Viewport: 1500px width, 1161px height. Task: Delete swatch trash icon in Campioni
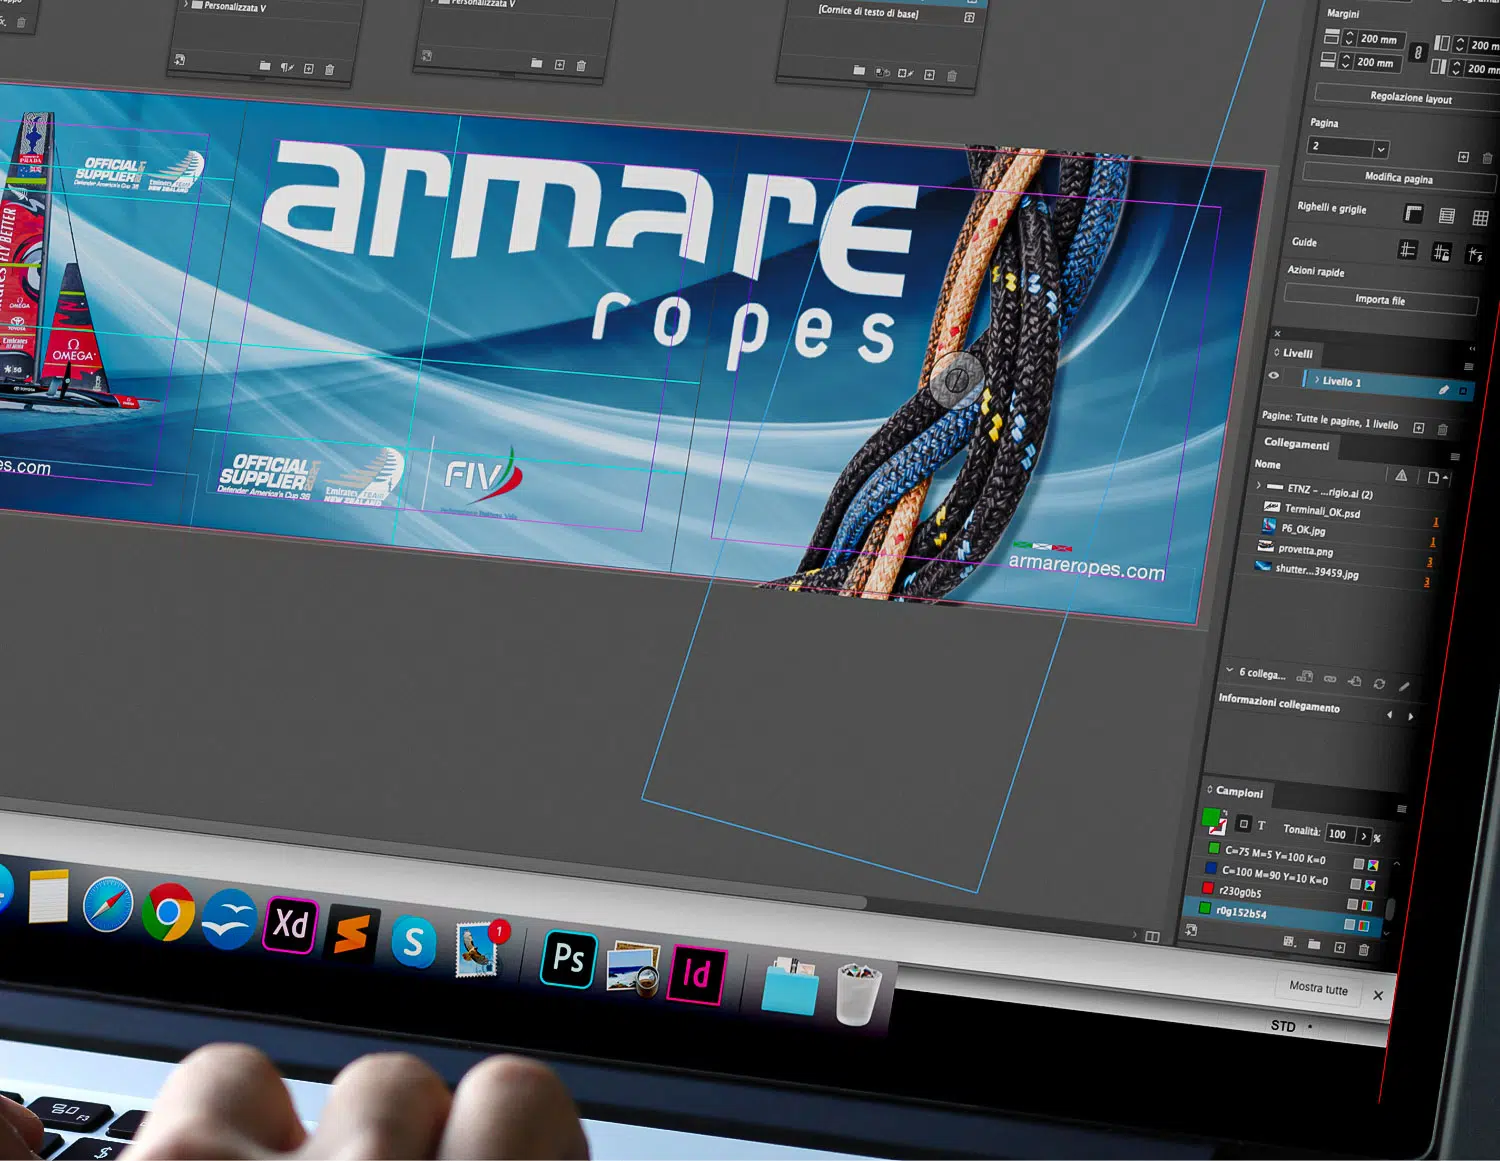click(1363, 949)
